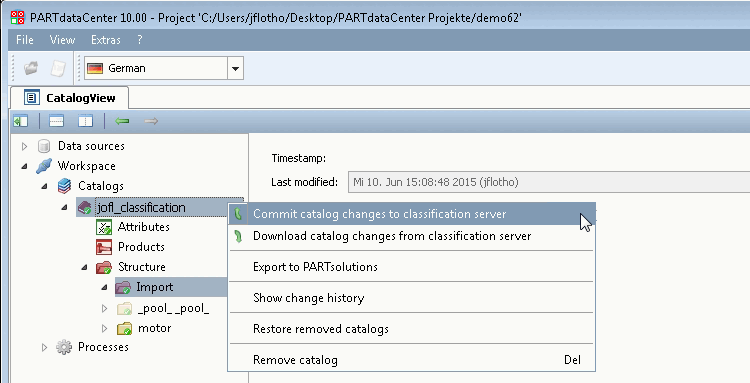Click the hide tree panel icon

coord(21,121)
